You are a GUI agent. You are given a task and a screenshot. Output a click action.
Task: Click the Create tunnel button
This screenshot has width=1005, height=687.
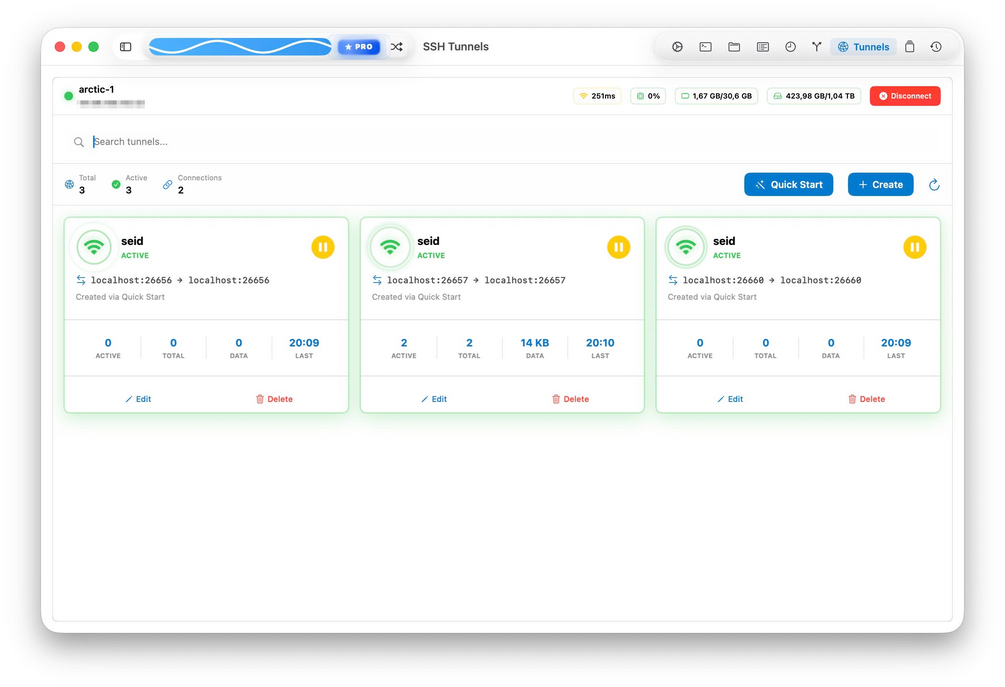click(x=880, y=185)
